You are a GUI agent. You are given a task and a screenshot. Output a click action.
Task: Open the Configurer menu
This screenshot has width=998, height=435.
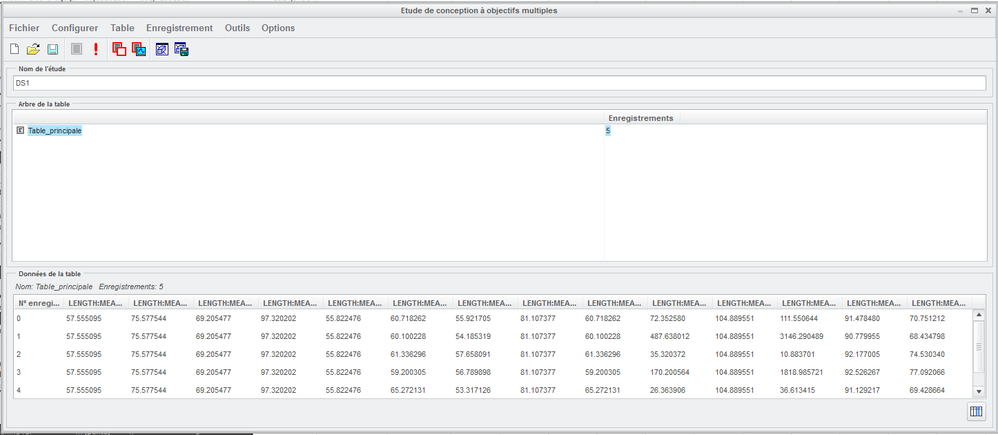75,28
